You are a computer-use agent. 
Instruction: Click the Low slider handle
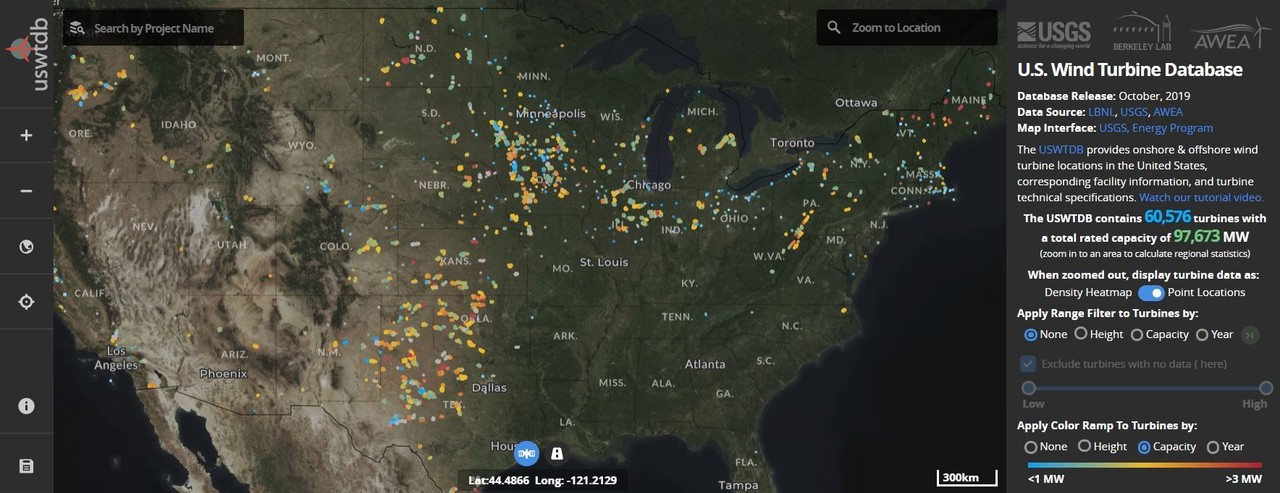[x=1028, y=388]
